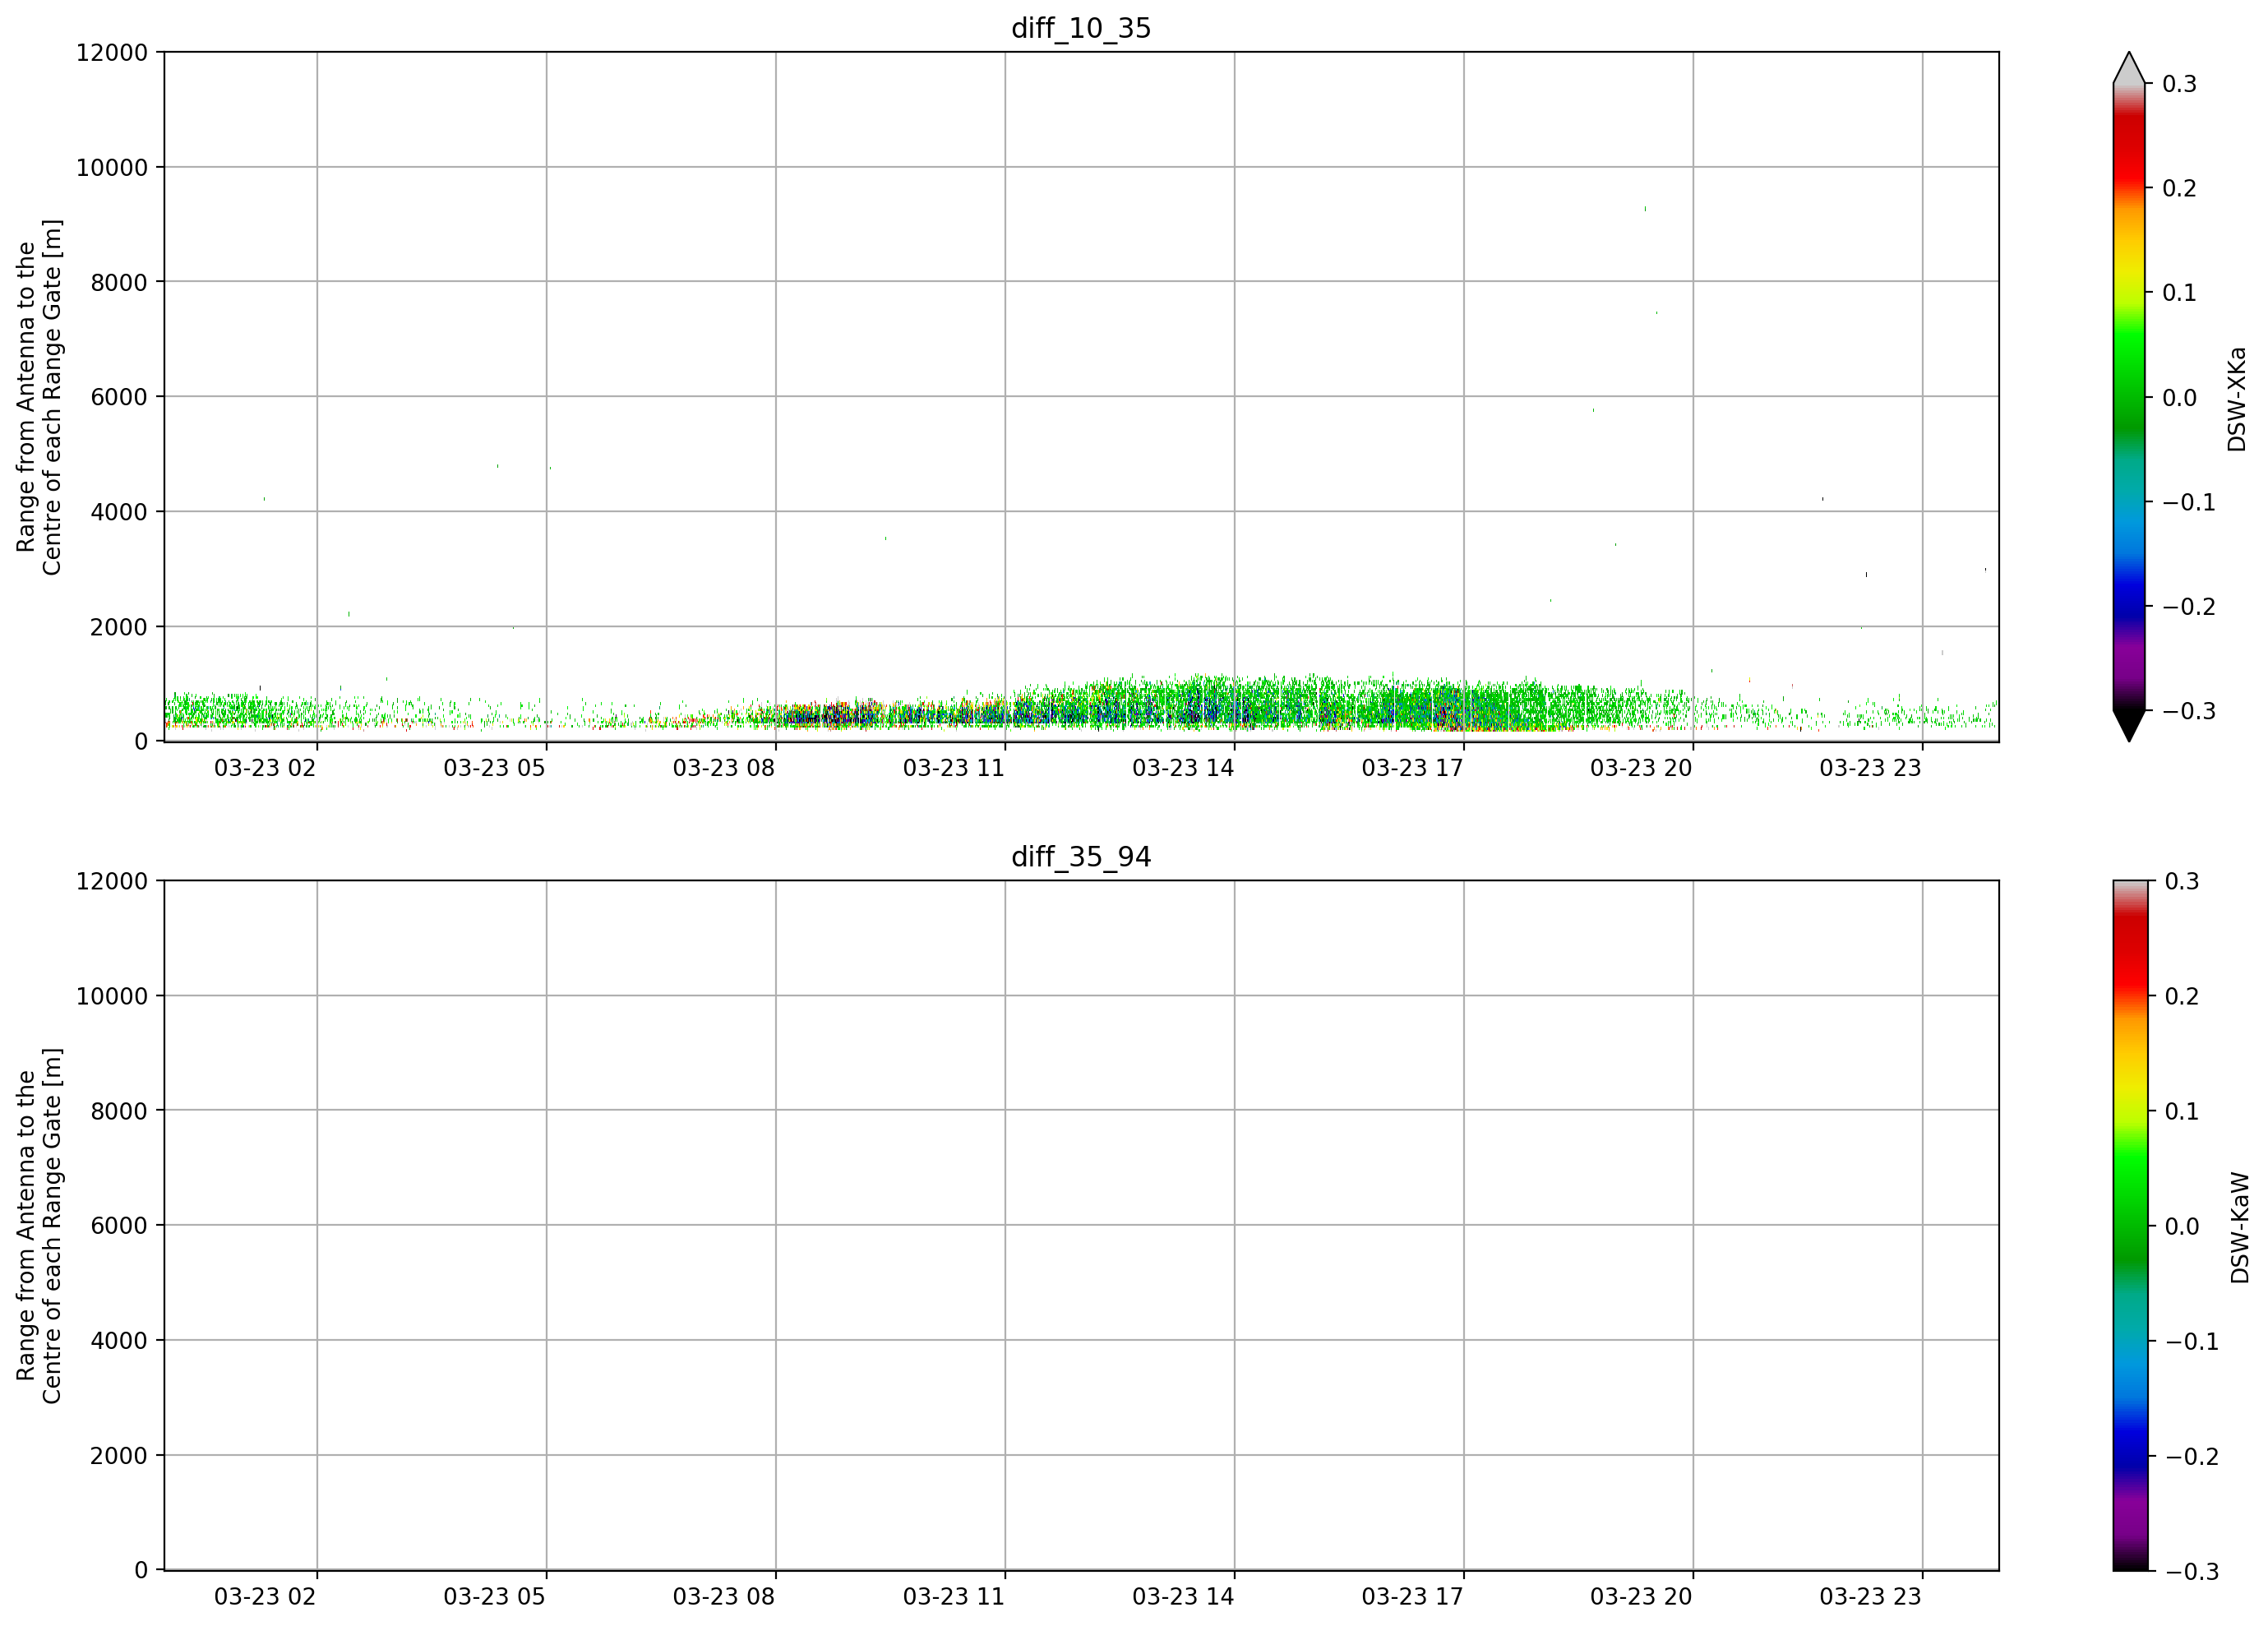2268x1626 pixels.
Task: Click the 8000 y-tick in bottom plot
Action: coord(119,1111)
